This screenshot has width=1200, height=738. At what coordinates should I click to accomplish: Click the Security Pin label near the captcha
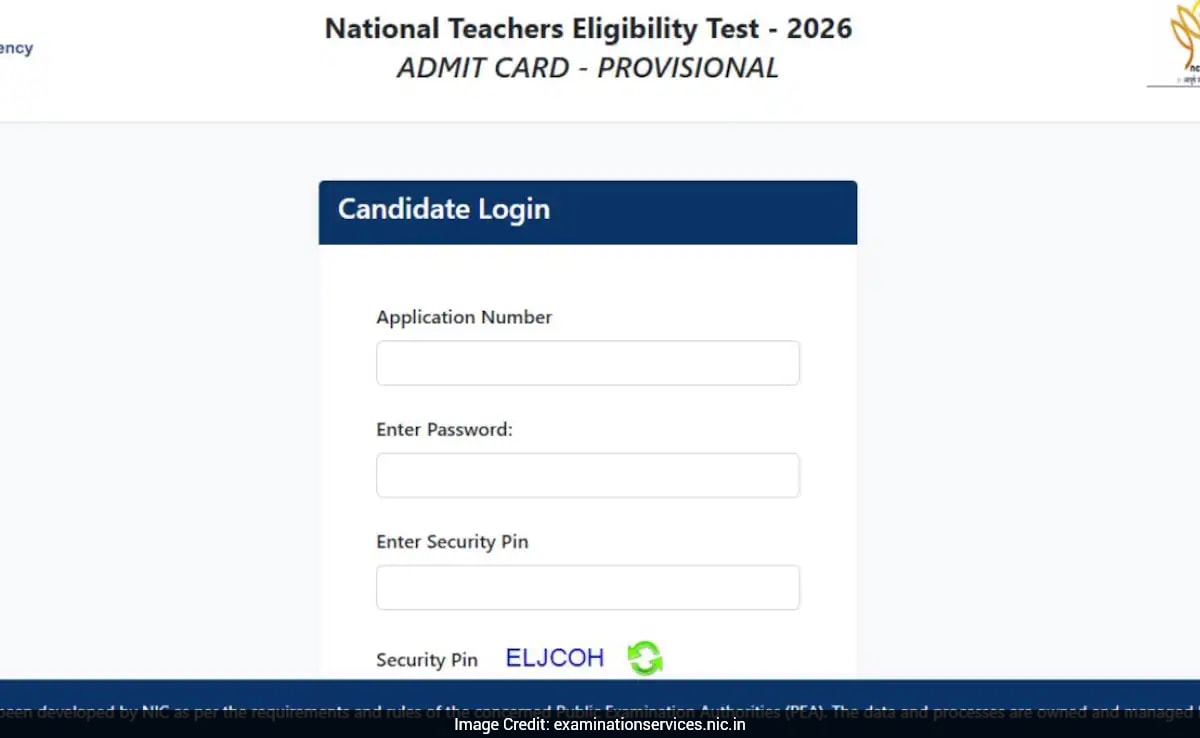426,660
